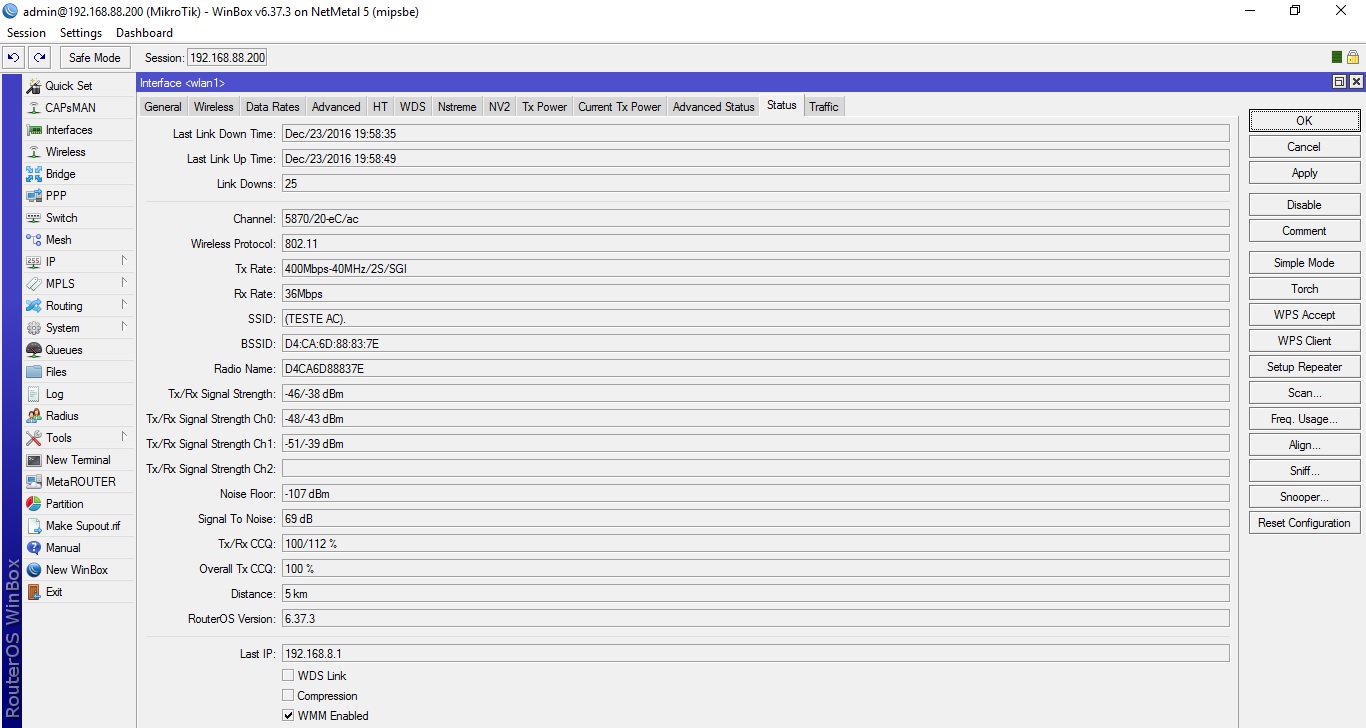The height and width of the screenshot is (728, 1366).
Task: Switch to the Advanced Status tab
Action: 714,107
